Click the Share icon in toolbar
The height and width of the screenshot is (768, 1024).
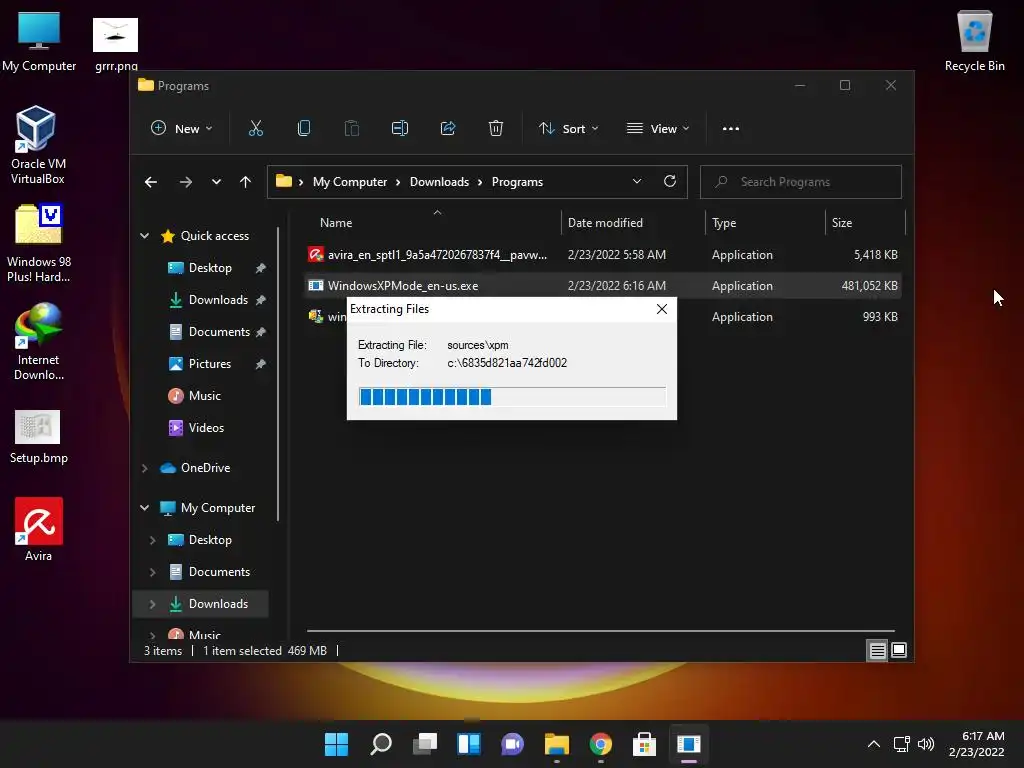pos(448,129)
